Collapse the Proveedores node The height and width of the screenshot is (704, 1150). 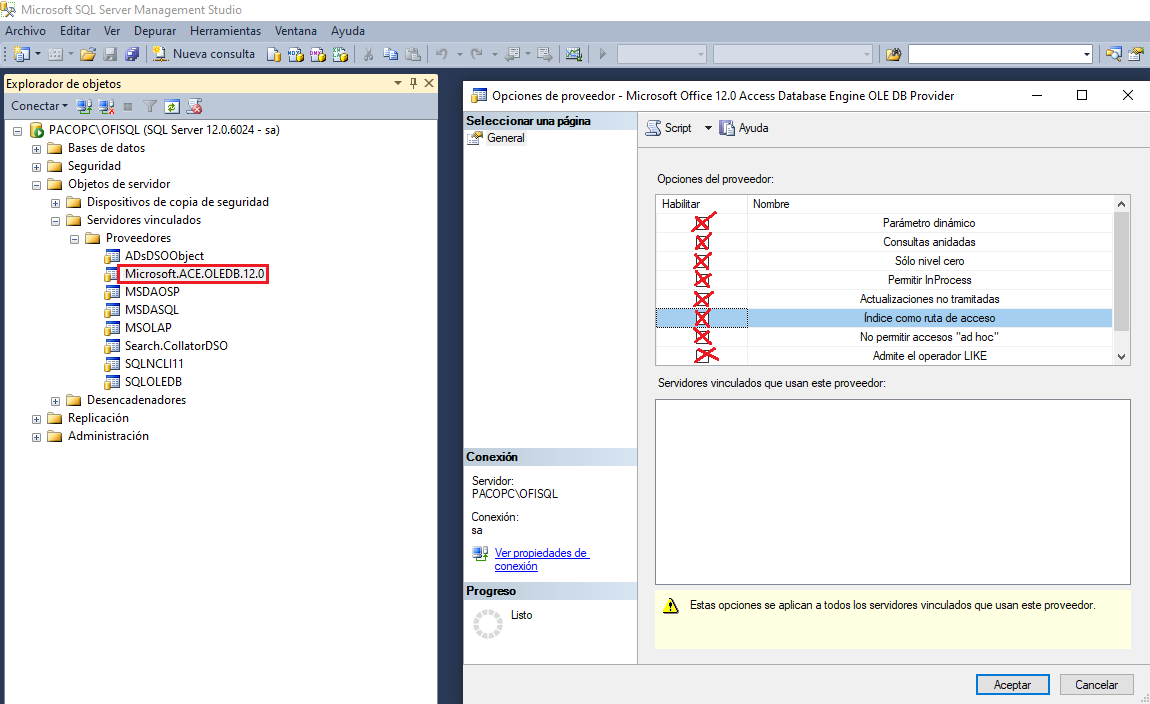pyautogui.click(x=74, y=239)
